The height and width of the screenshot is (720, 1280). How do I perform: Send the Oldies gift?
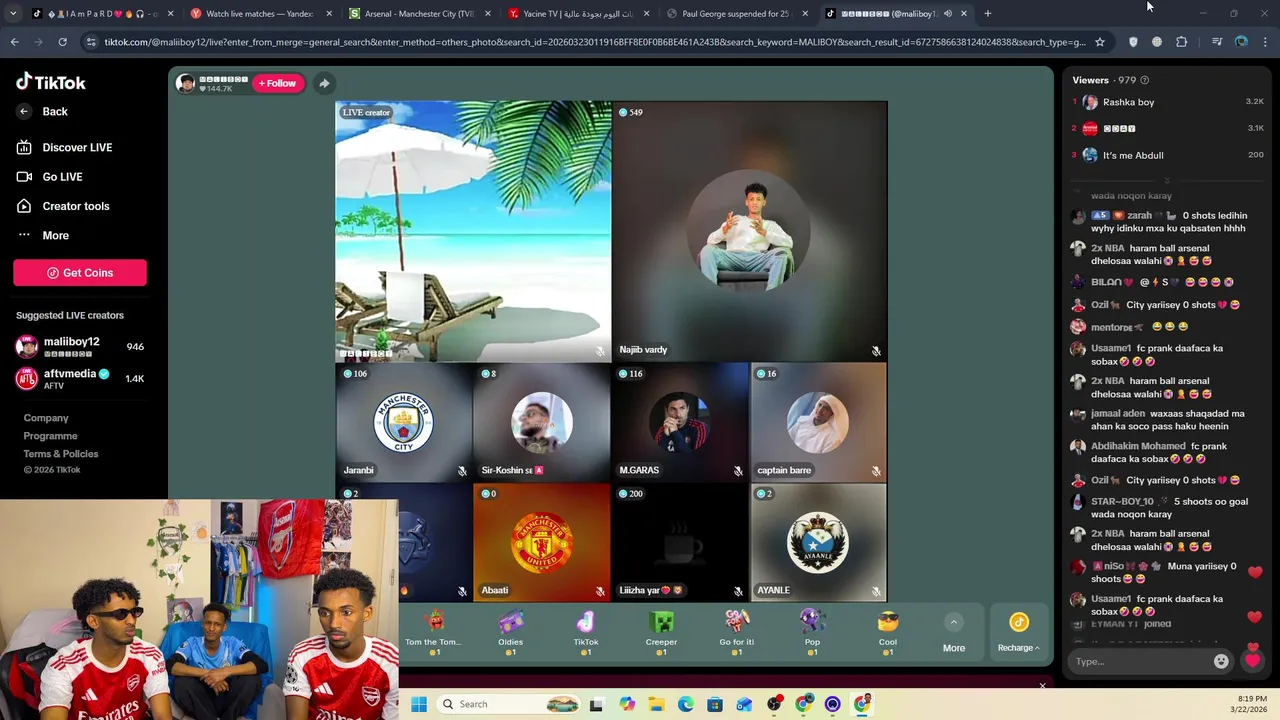(510, 632)
